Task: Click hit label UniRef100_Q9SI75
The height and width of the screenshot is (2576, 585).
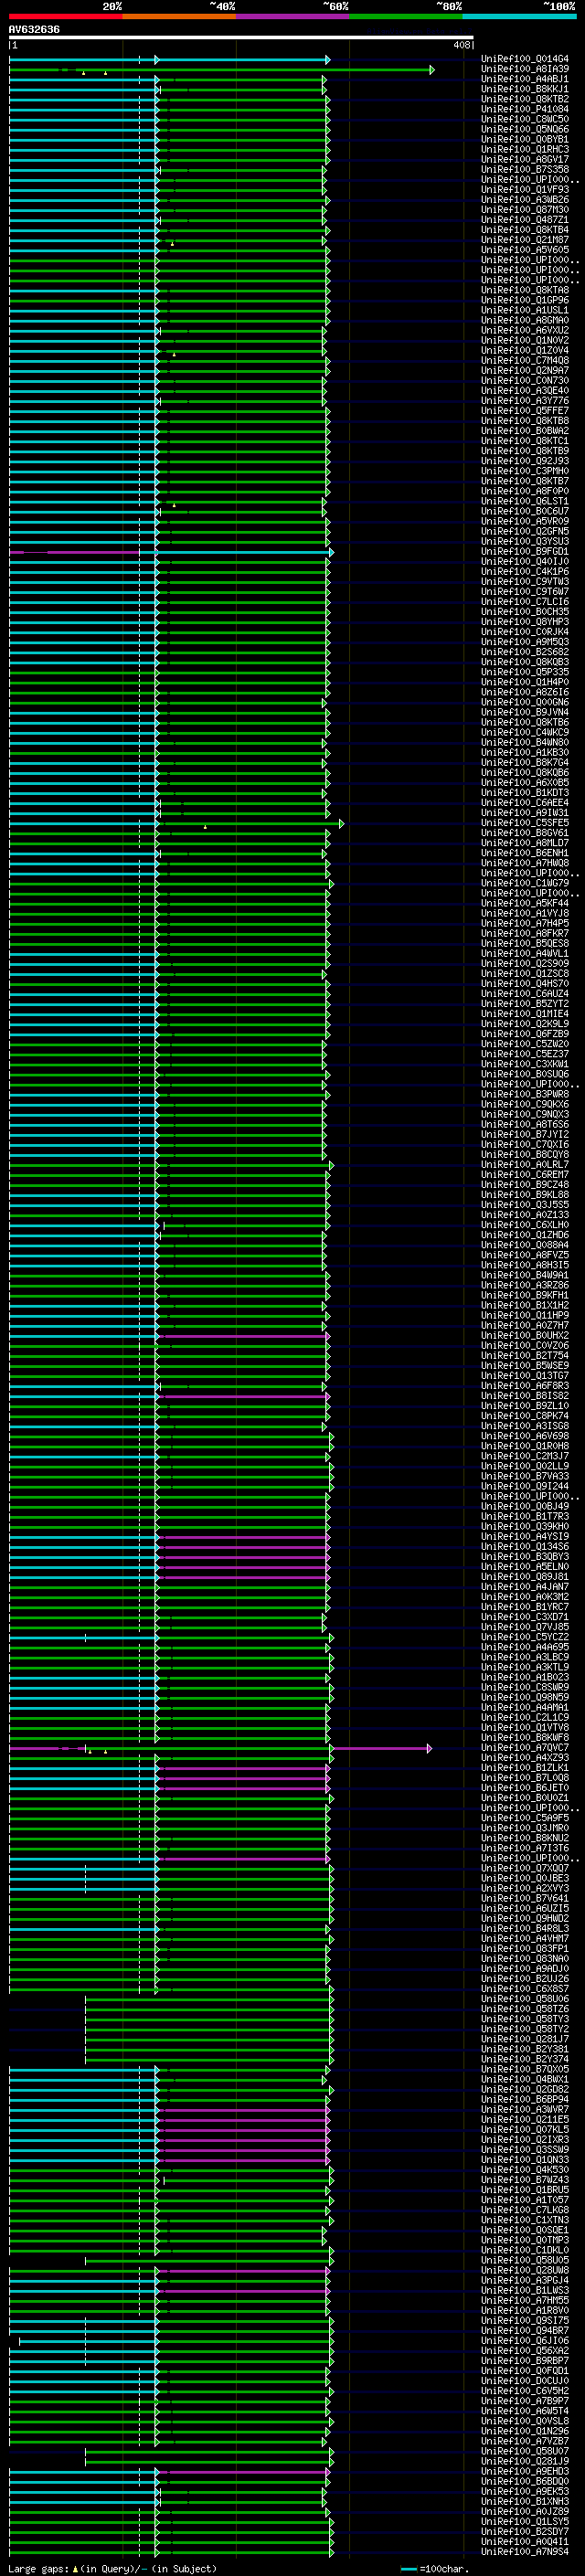Action: [x=524, y=2320]
